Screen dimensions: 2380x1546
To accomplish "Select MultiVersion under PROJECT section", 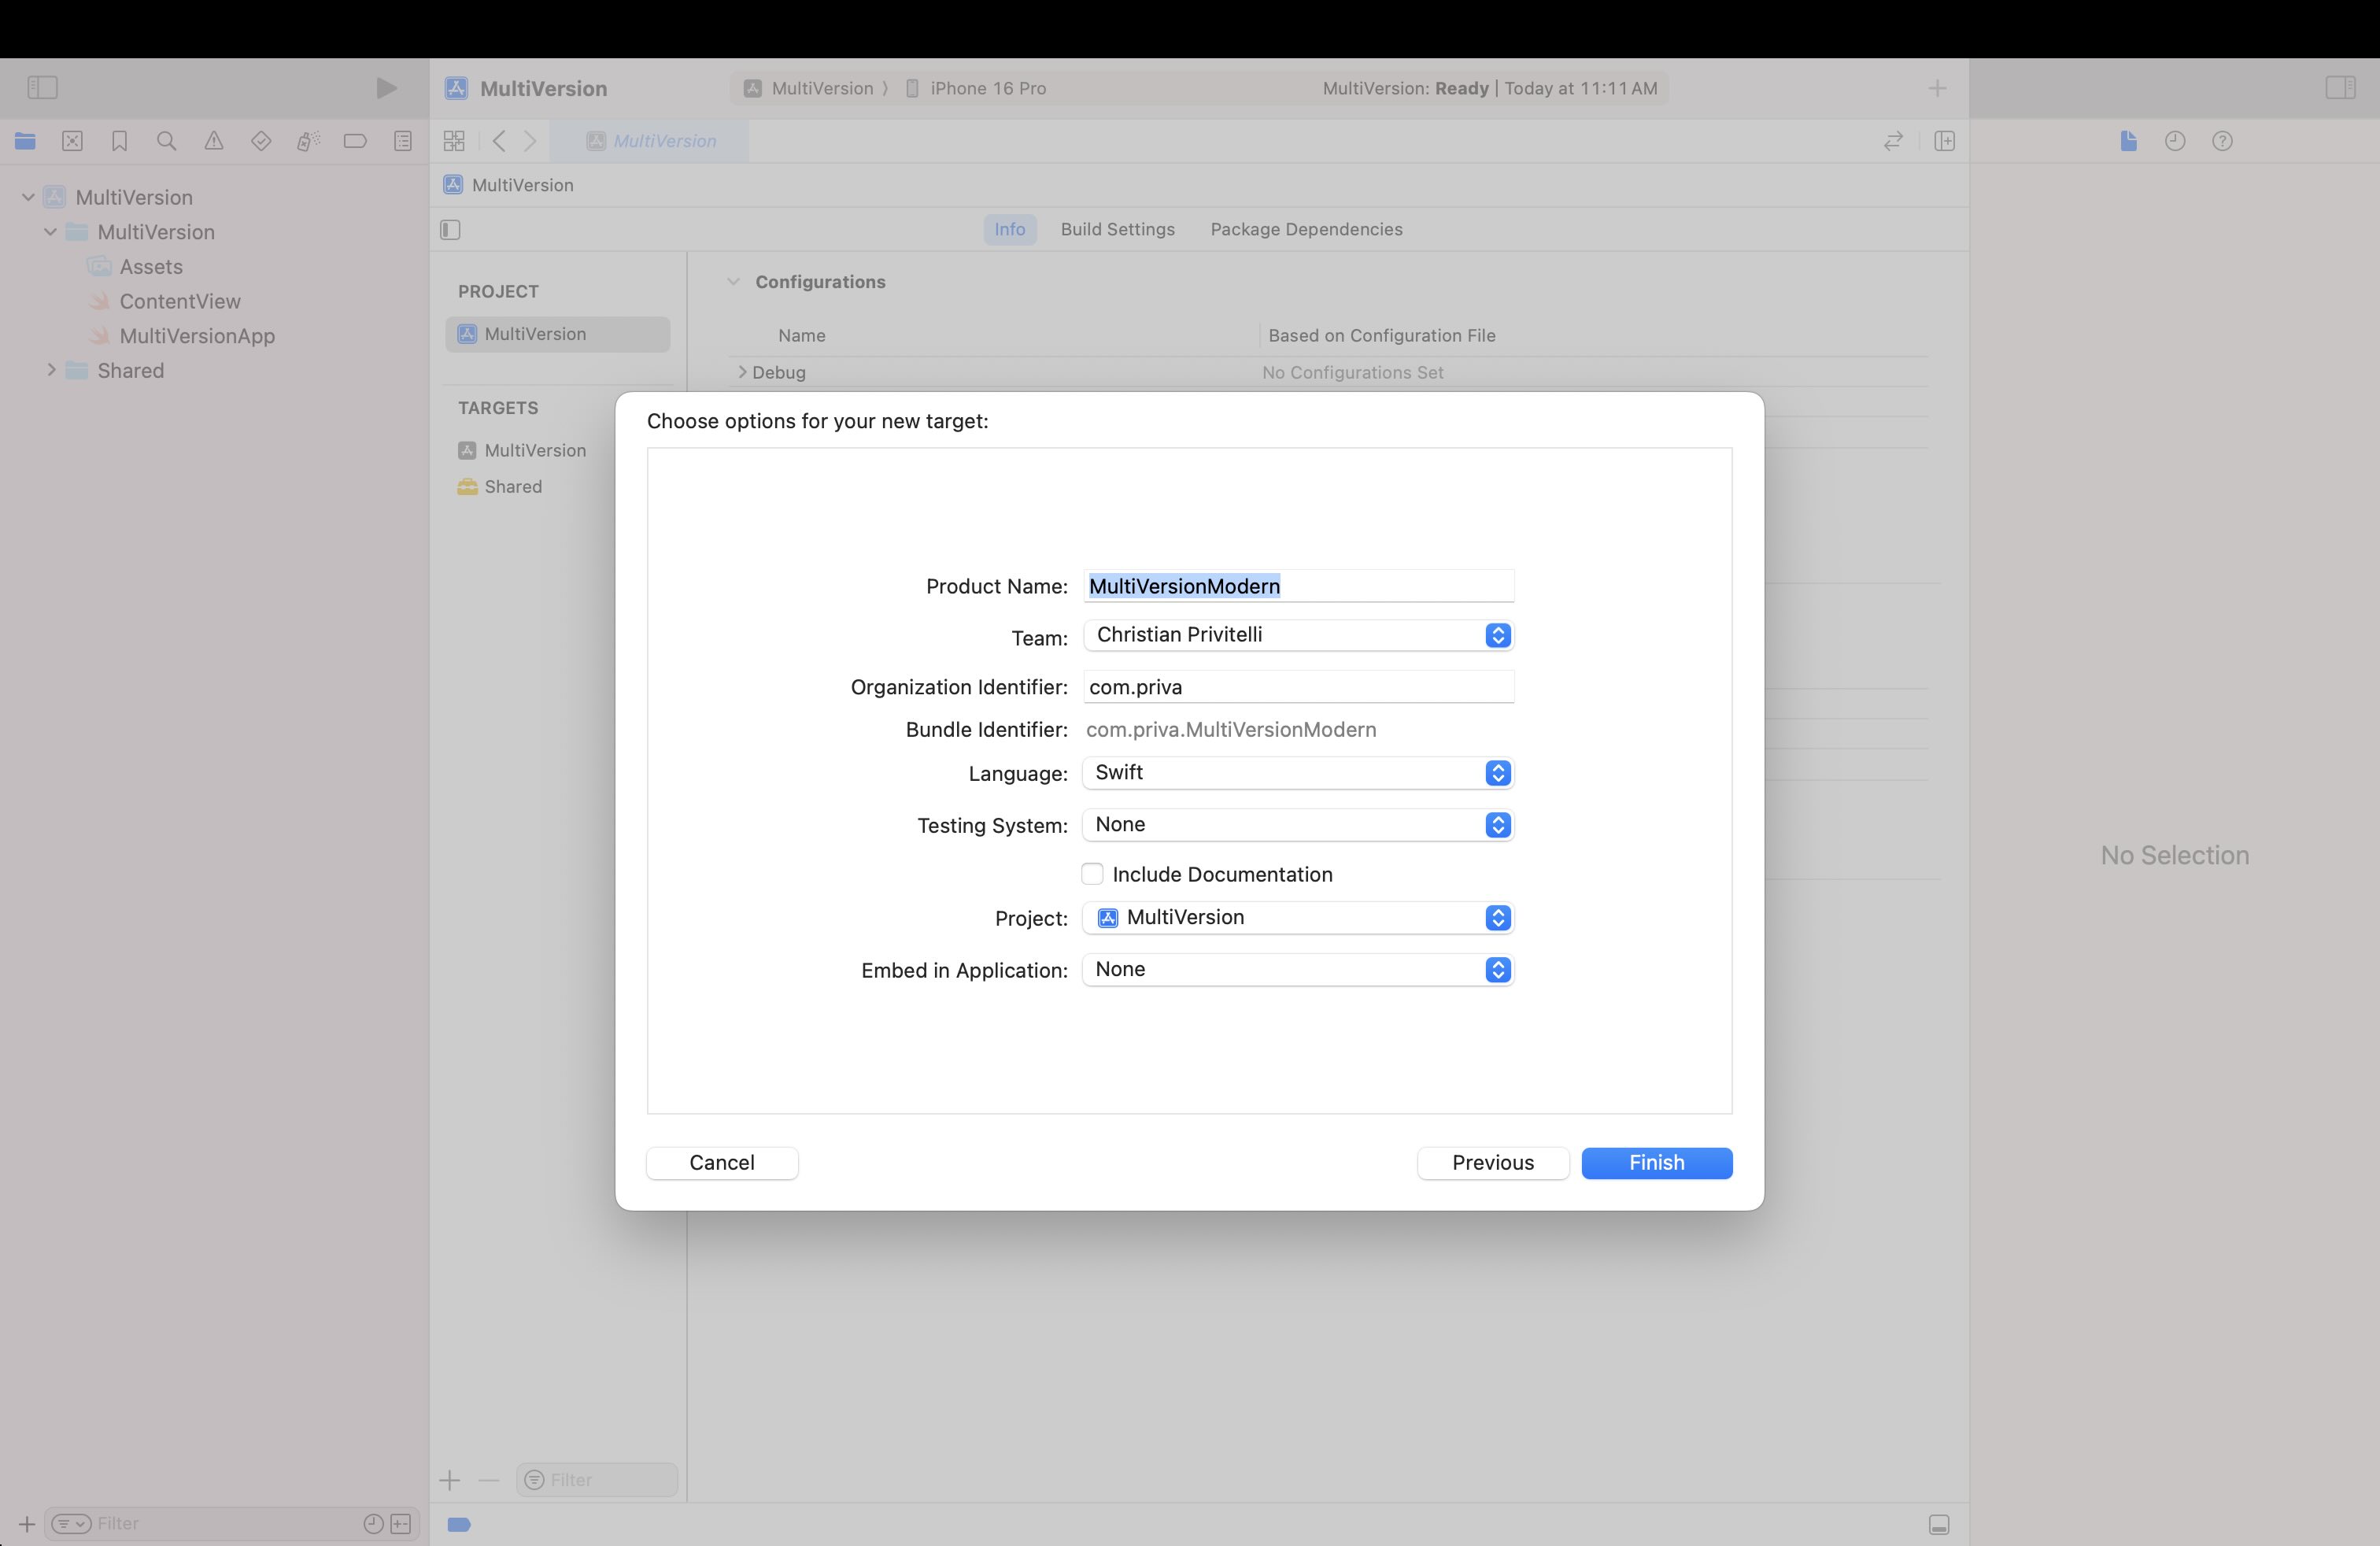I will (558, 334).
